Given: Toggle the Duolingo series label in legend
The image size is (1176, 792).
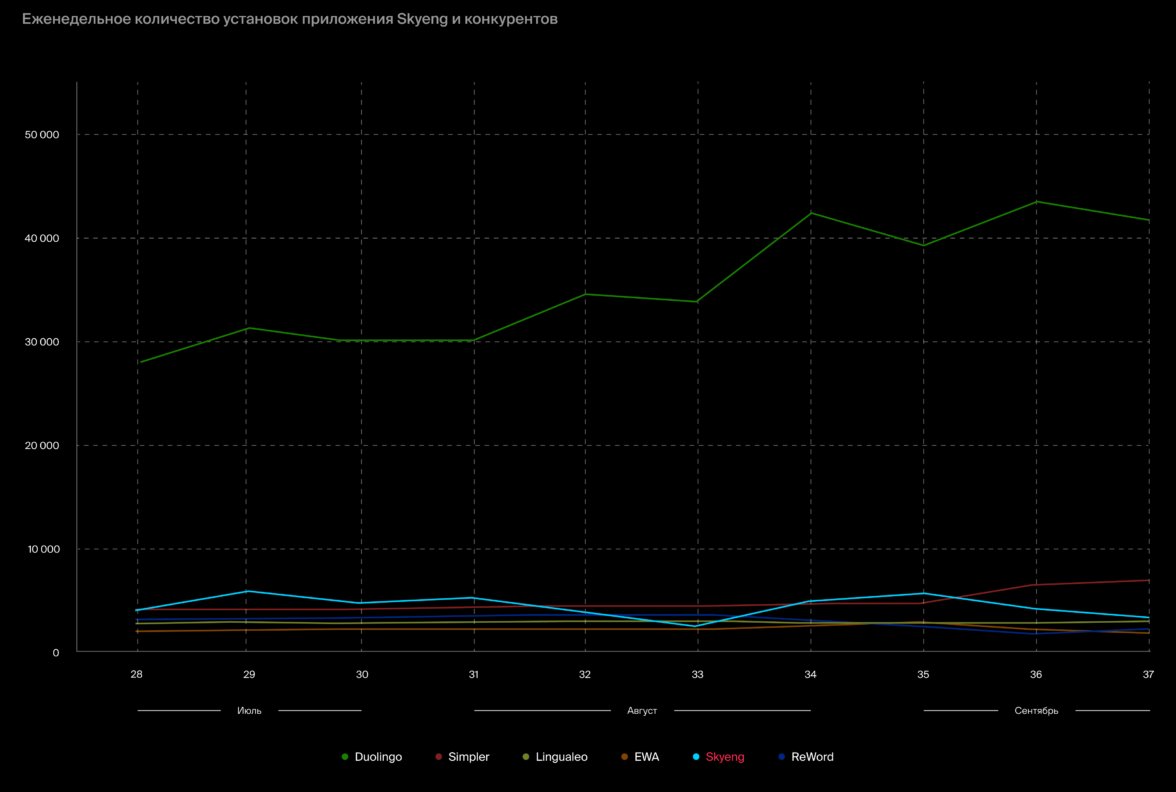Looking at the screenshot, I should click(x=378, y=757).
